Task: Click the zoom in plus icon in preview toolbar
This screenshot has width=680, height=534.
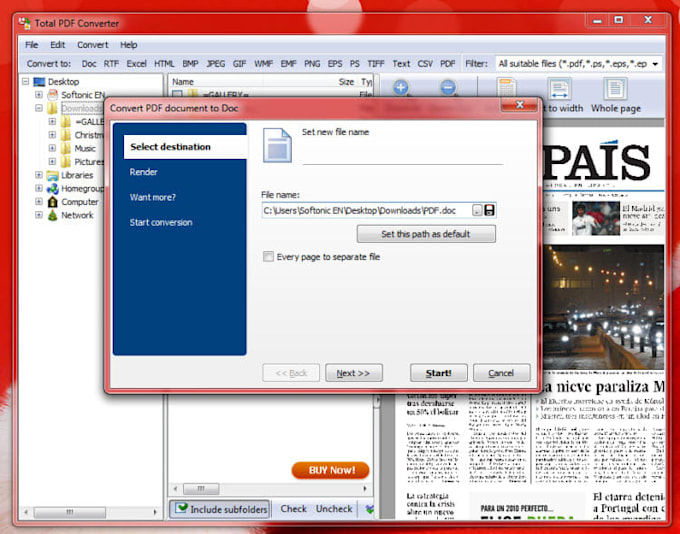Action: (x=401, y=87)
